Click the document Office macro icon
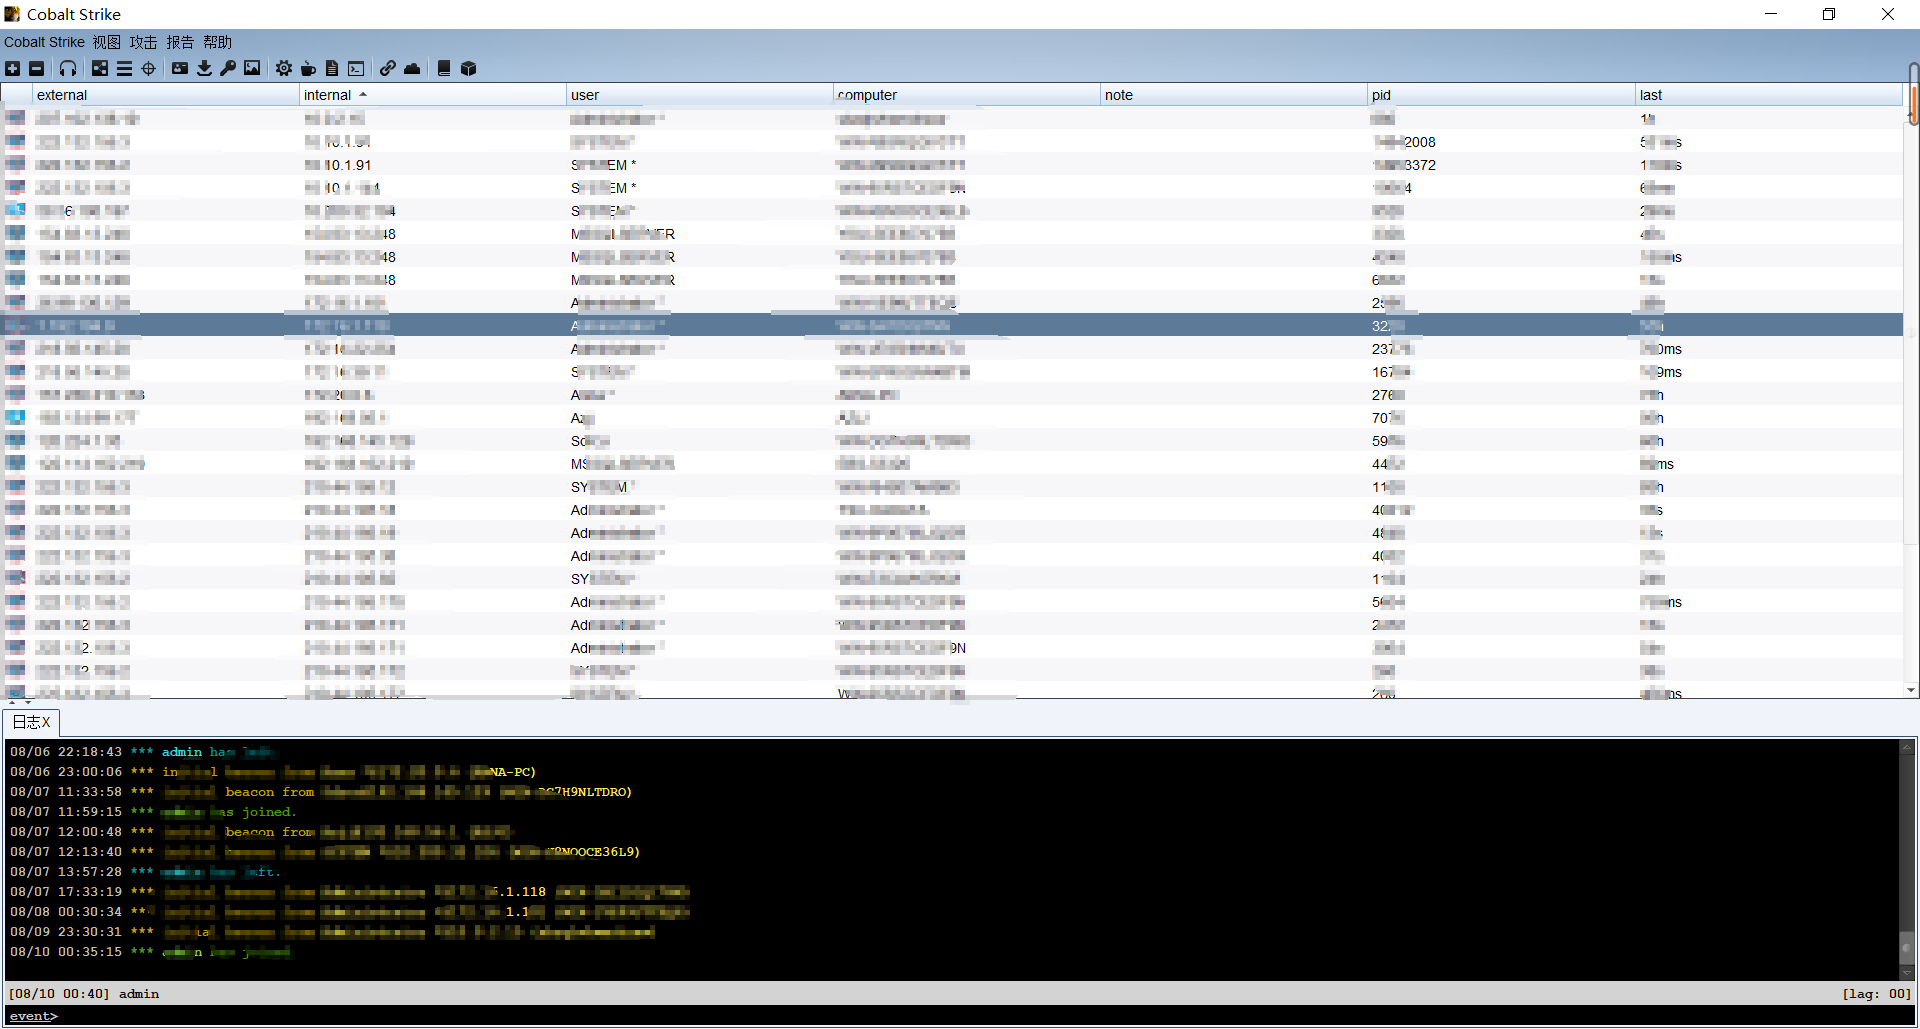 point(332,68)
